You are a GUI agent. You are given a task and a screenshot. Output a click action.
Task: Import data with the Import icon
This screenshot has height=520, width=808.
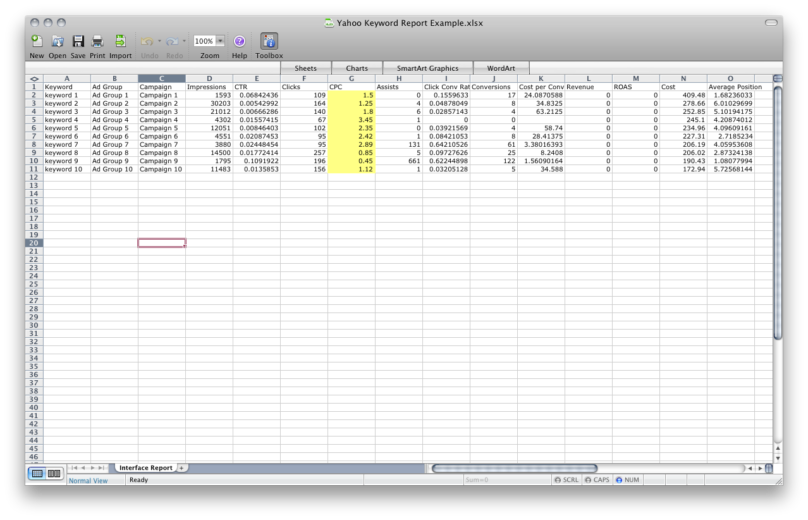[x=120, y=41]
